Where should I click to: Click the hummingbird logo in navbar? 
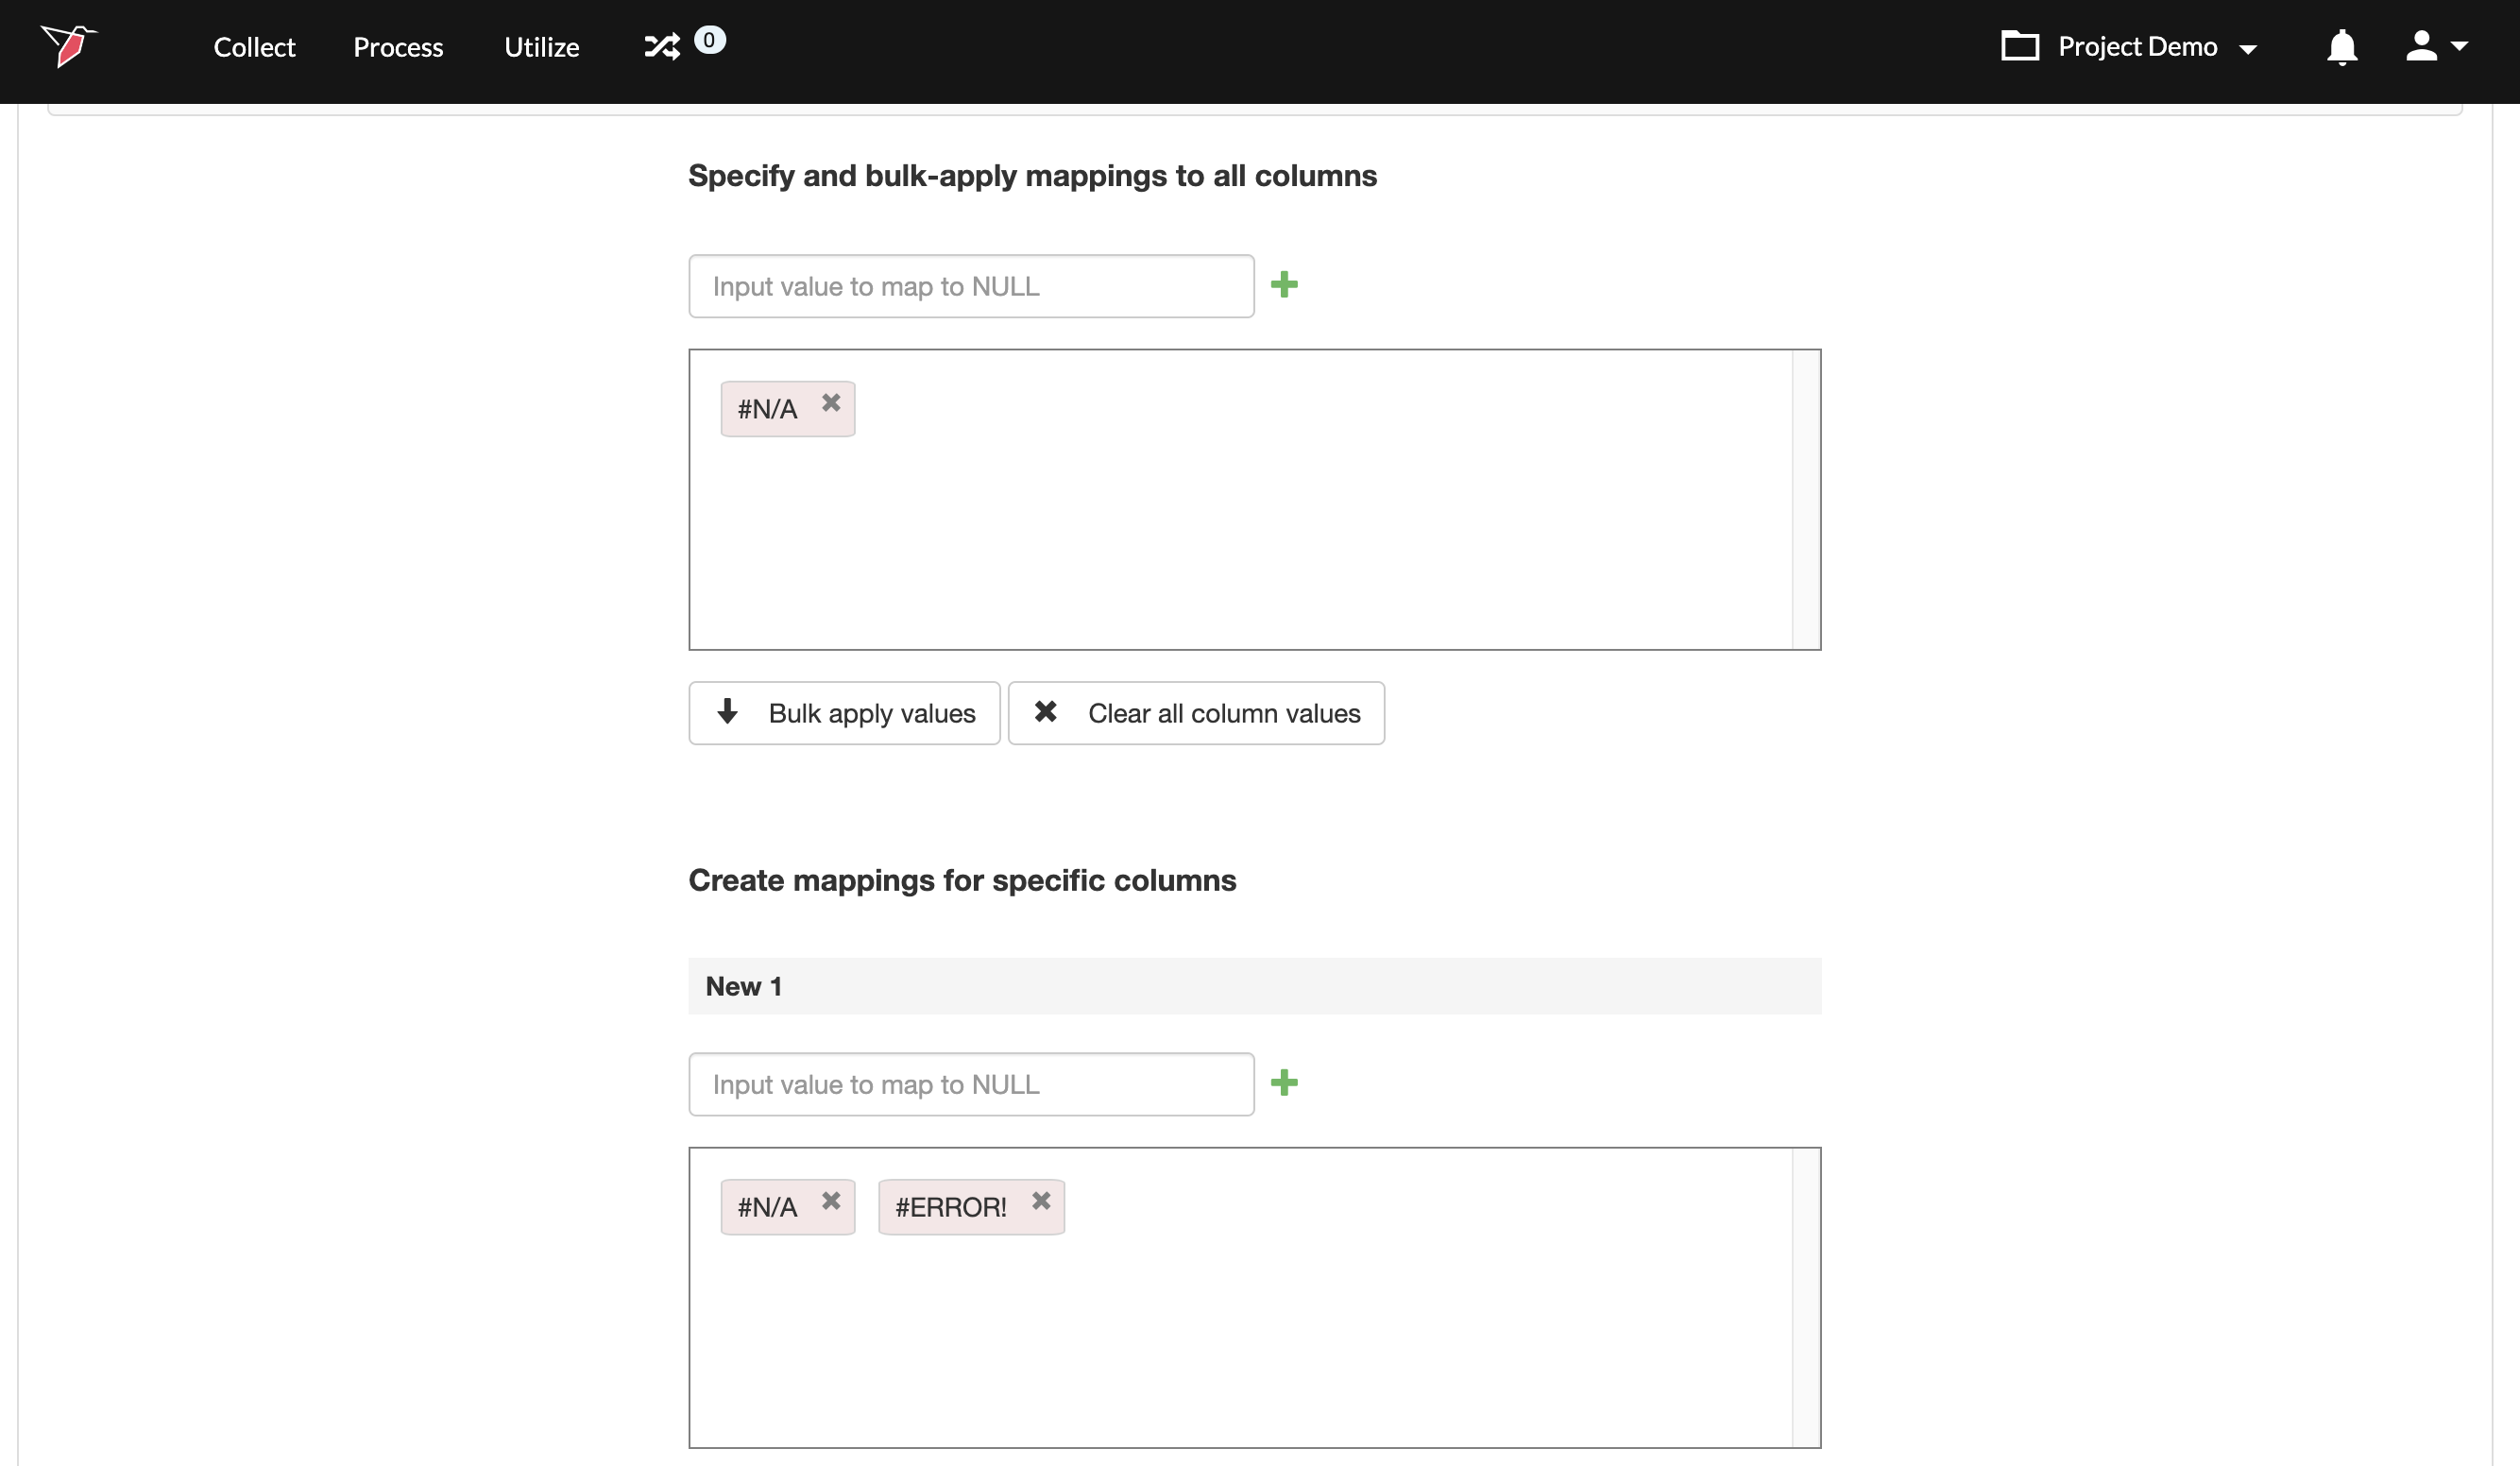click(x=68, y=46)
